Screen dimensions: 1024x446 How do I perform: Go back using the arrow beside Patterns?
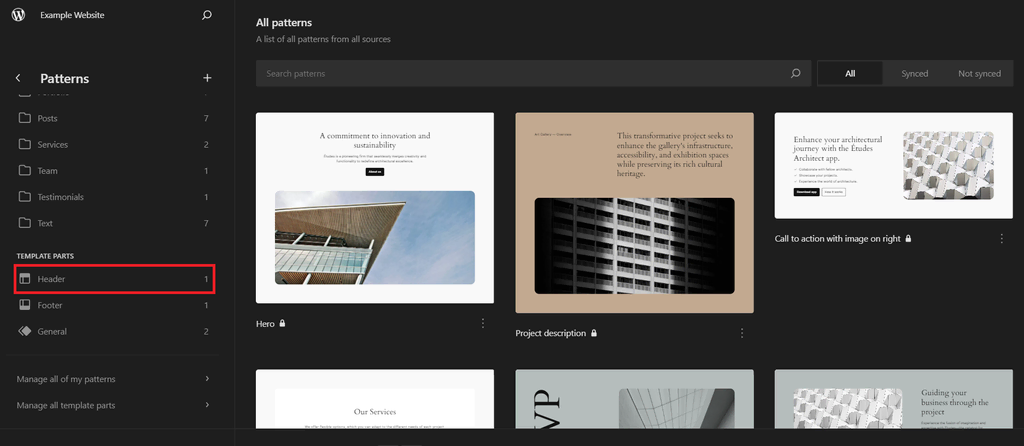(x=18, y=78)
